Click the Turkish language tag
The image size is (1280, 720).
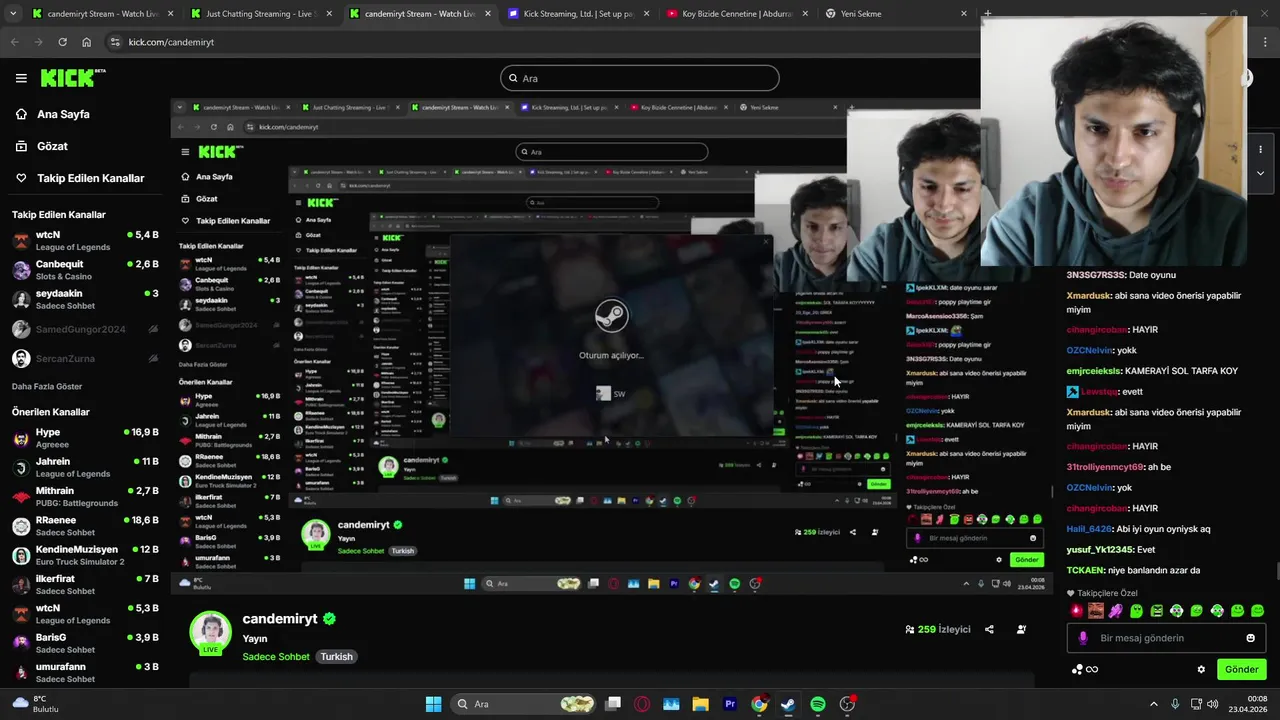(x=337, y=657)
